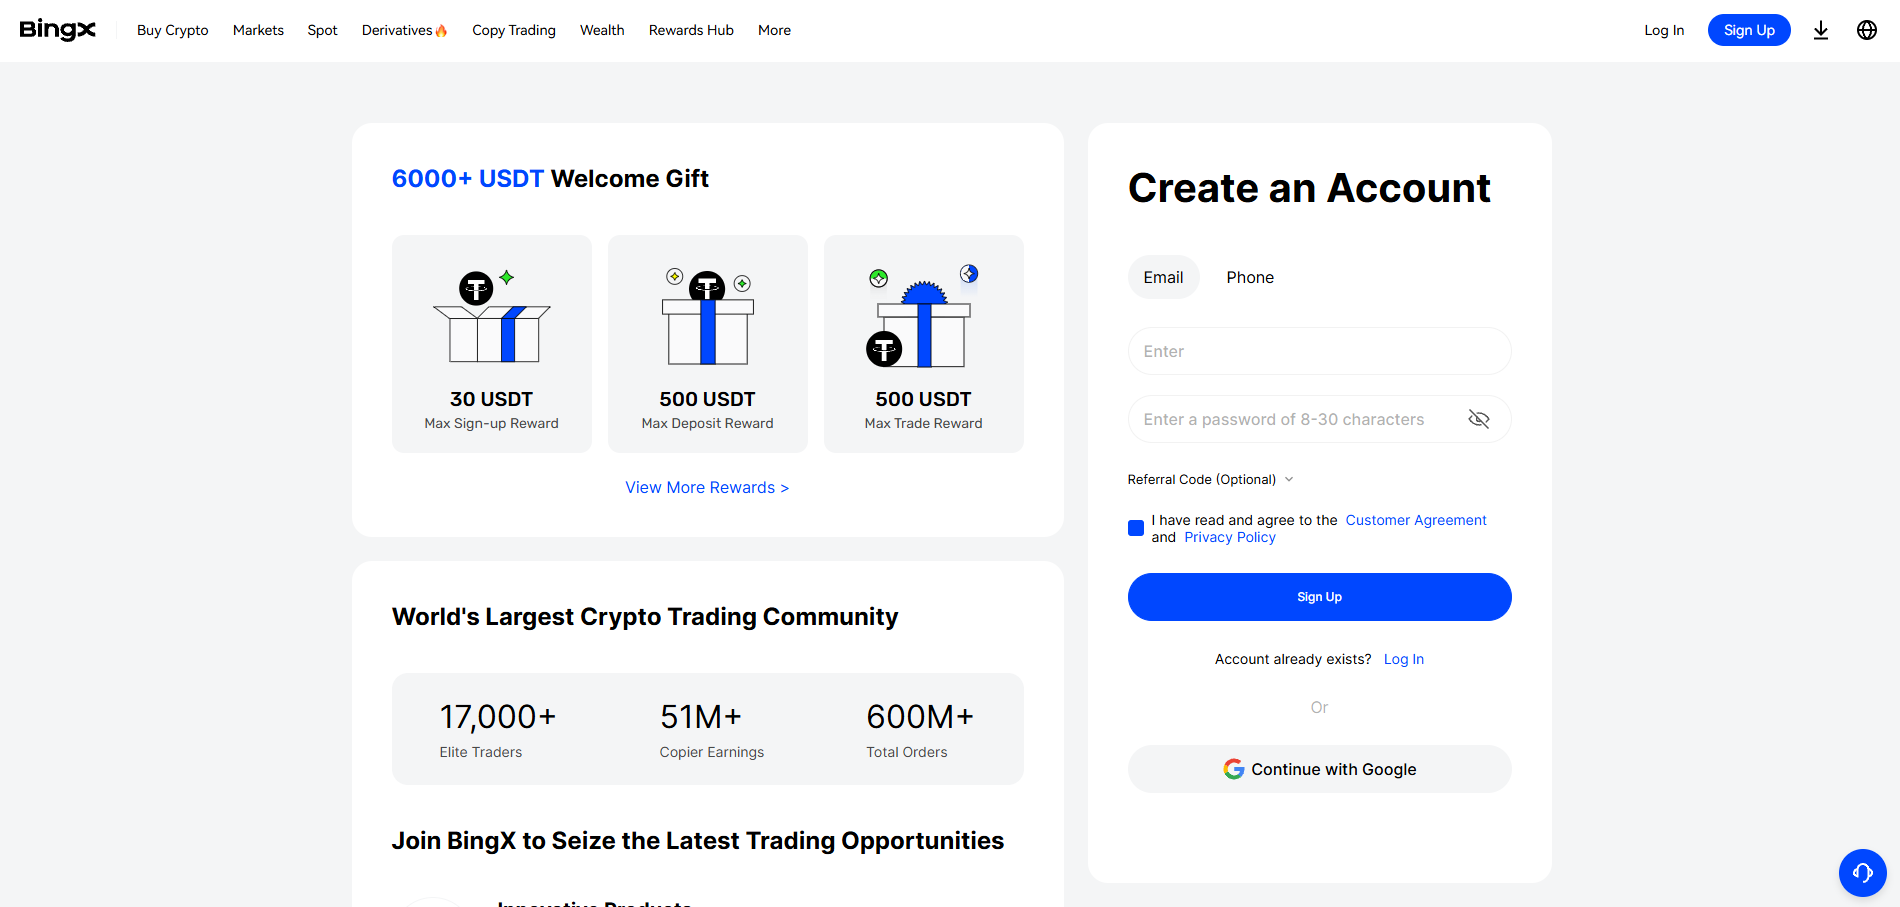Click Max Deposit Reward label
The width and height of the screenshot is (1900, 907).
click(708, 423)
